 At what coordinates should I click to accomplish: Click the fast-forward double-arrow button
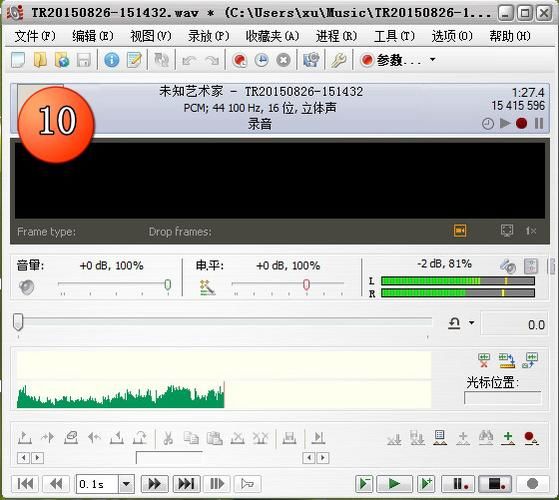pos(154,484)
